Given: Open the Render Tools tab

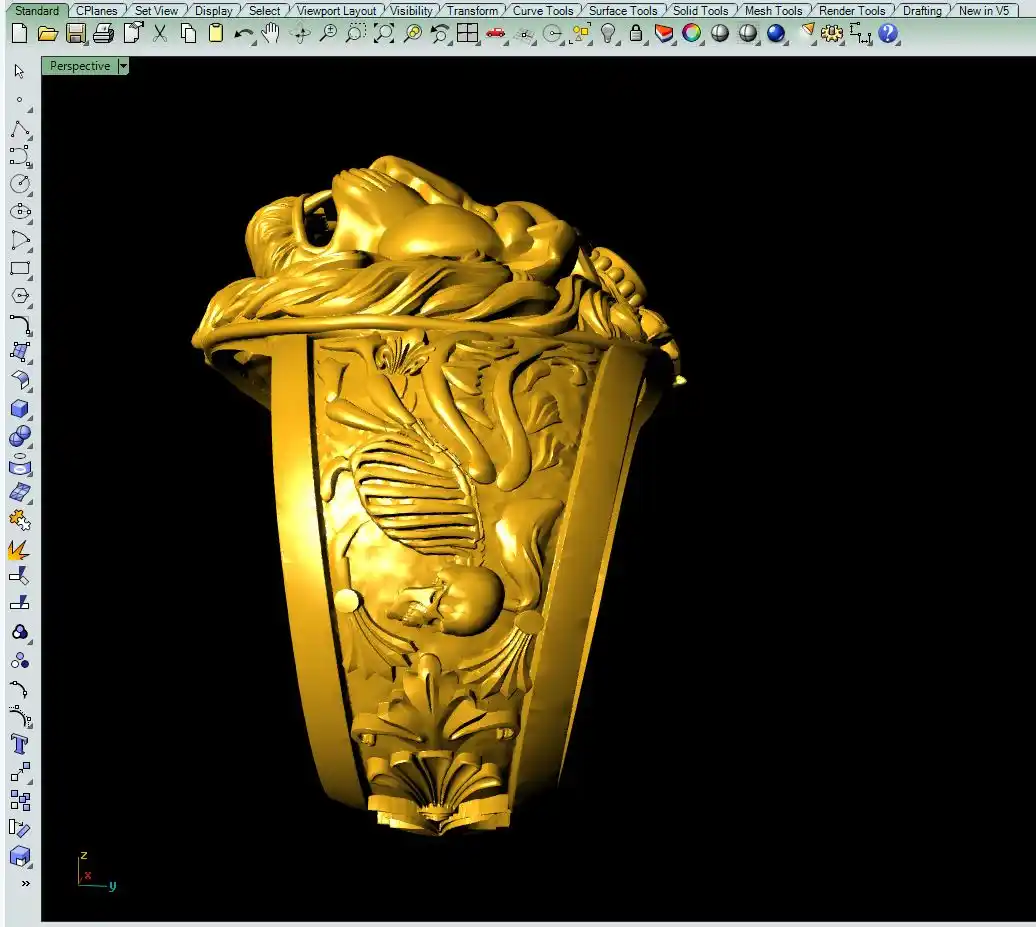Looking at the screenshot, I should (852, 11).
